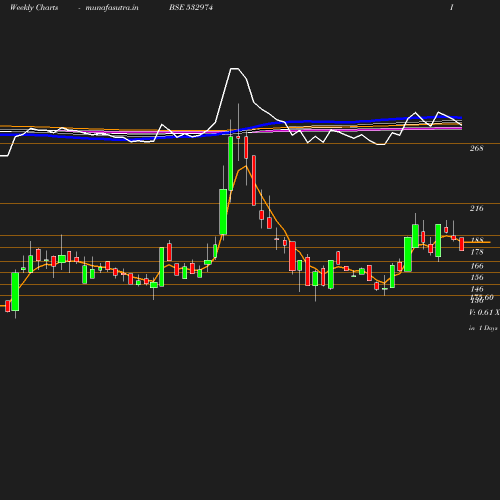Click the 178 price level label

477,252
